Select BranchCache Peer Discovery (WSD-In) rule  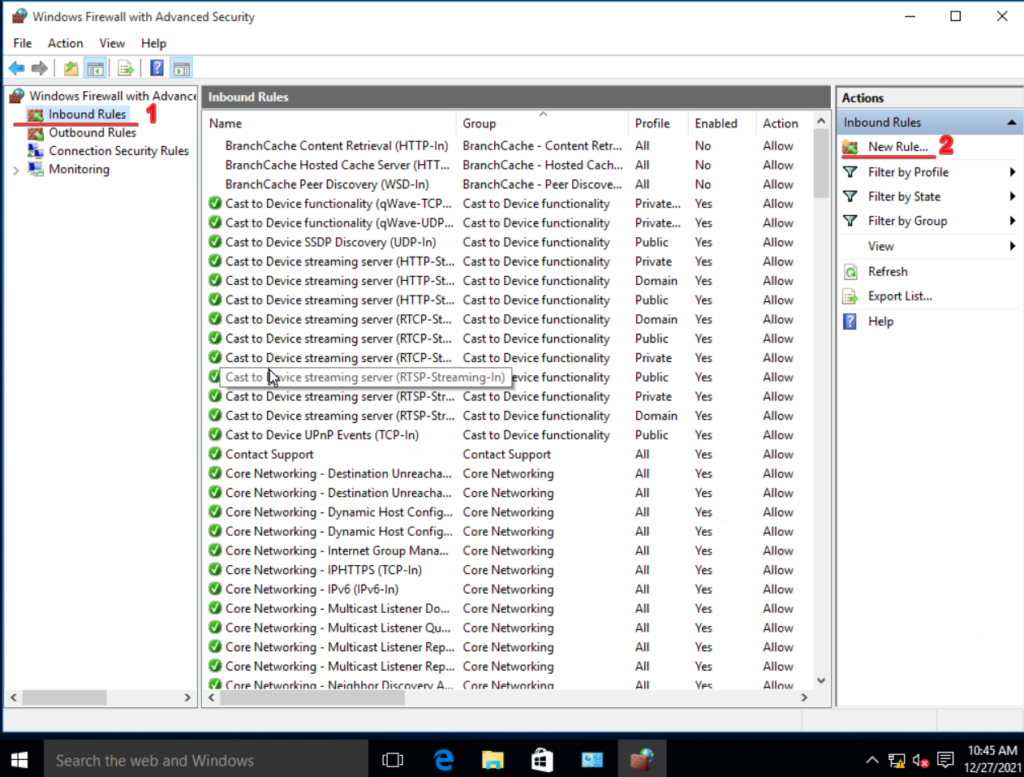(x=327, y=184)
